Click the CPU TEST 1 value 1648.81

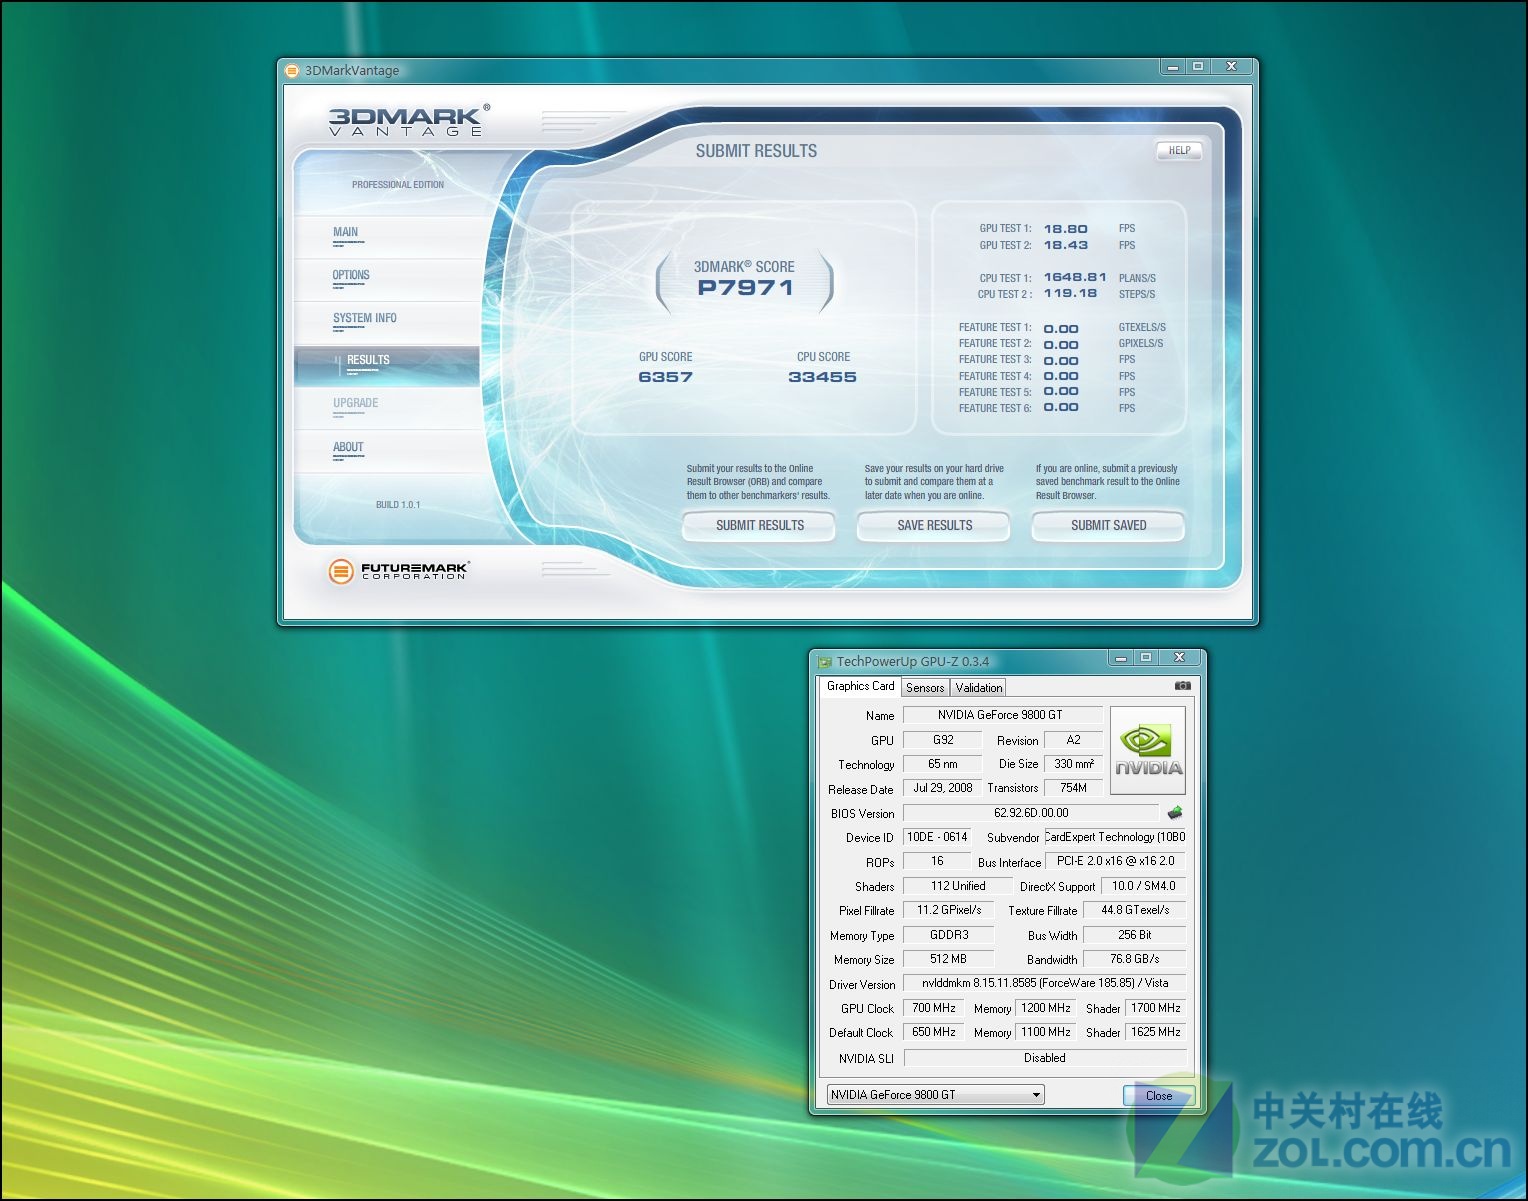[x=1075, y=277]
